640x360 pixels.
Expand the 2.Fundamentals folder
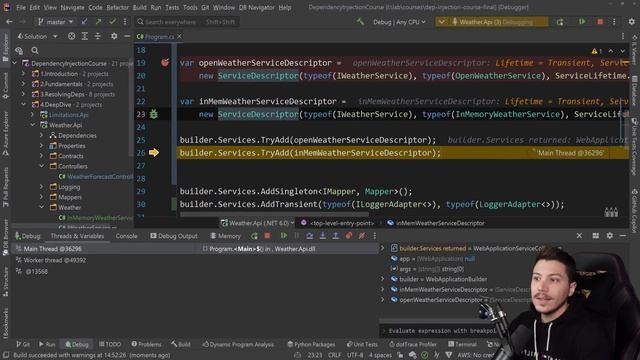click(x=23, y=84)
